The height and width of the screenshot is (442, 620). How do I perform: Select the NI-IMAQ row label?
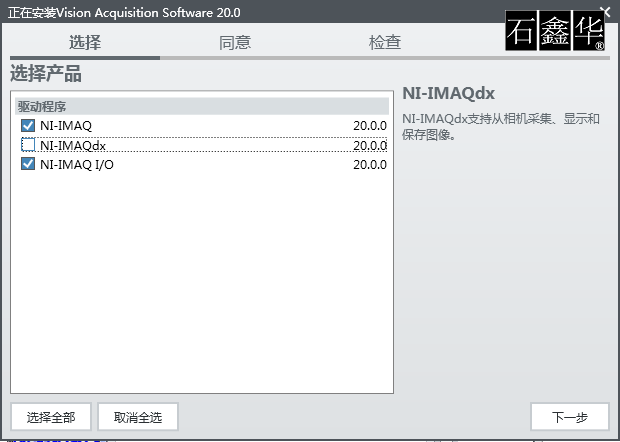point(66,126)
